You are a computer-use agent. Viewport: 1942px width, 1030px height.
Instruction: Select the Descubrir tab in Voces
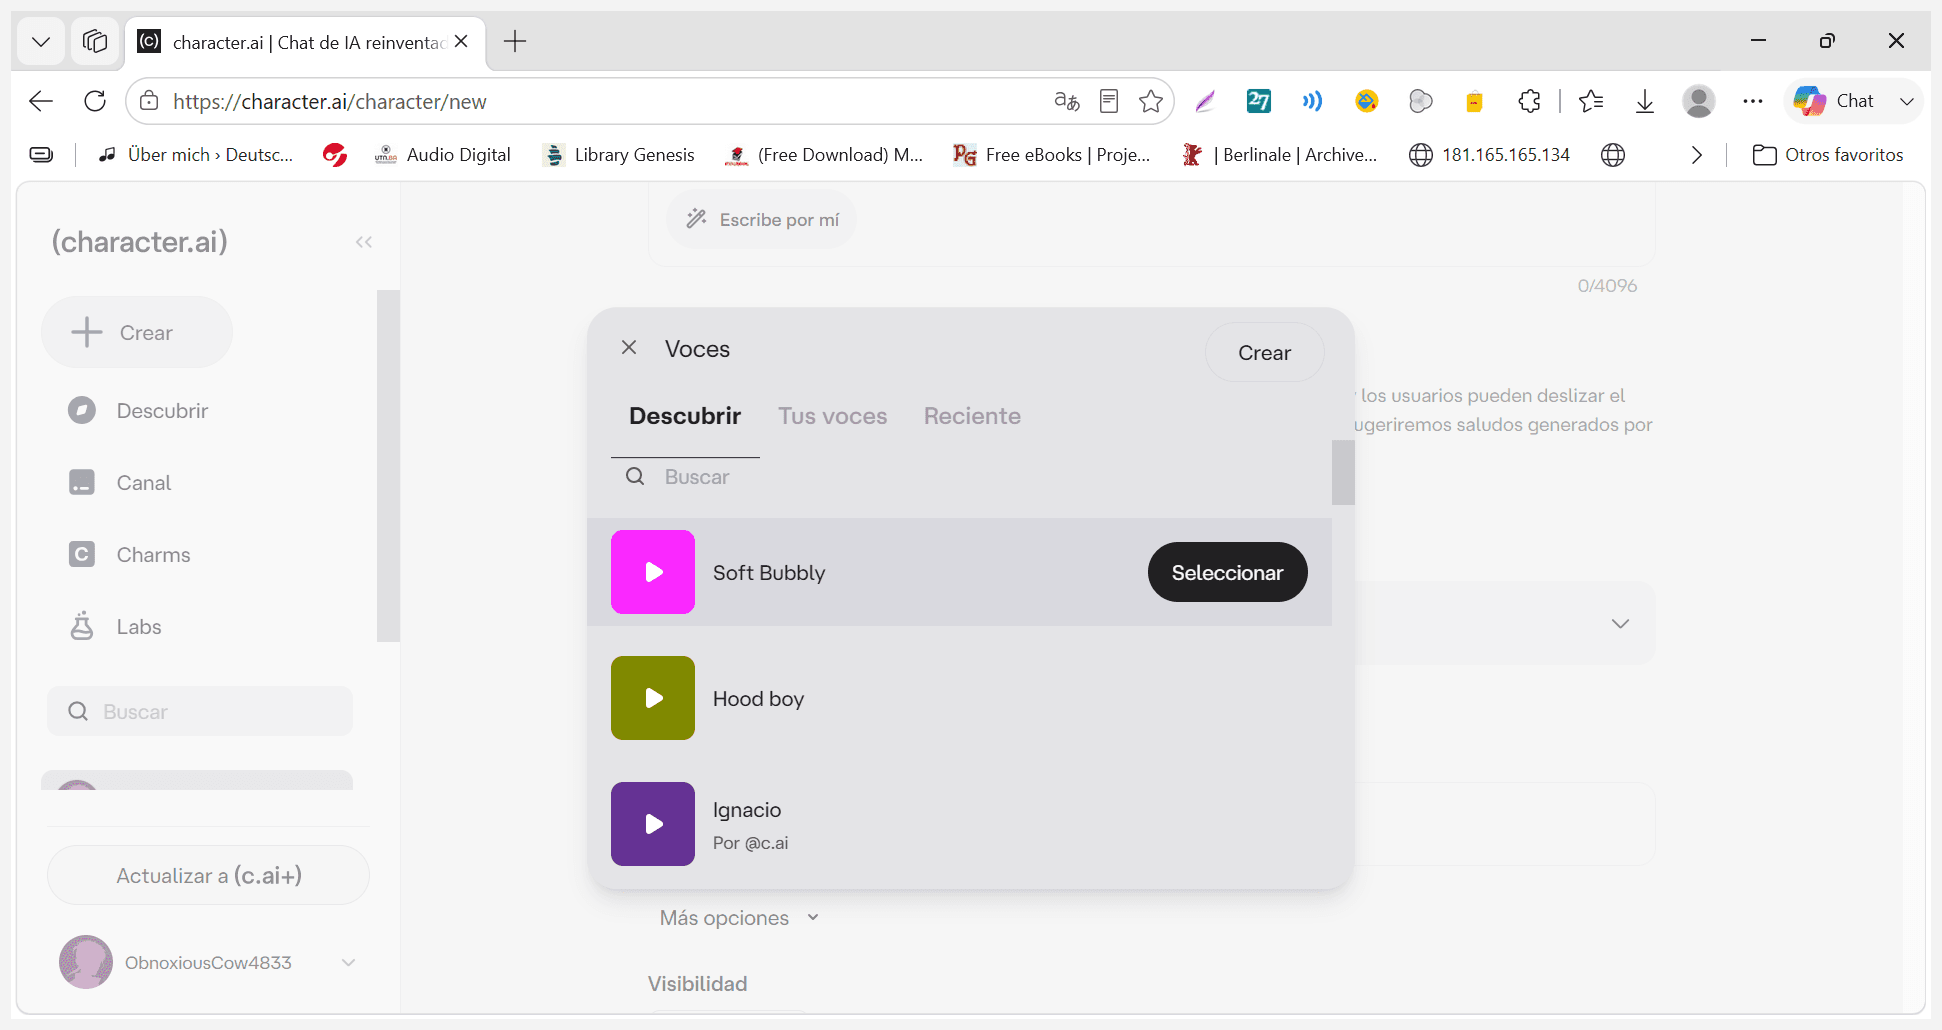(x=685, y=416)
